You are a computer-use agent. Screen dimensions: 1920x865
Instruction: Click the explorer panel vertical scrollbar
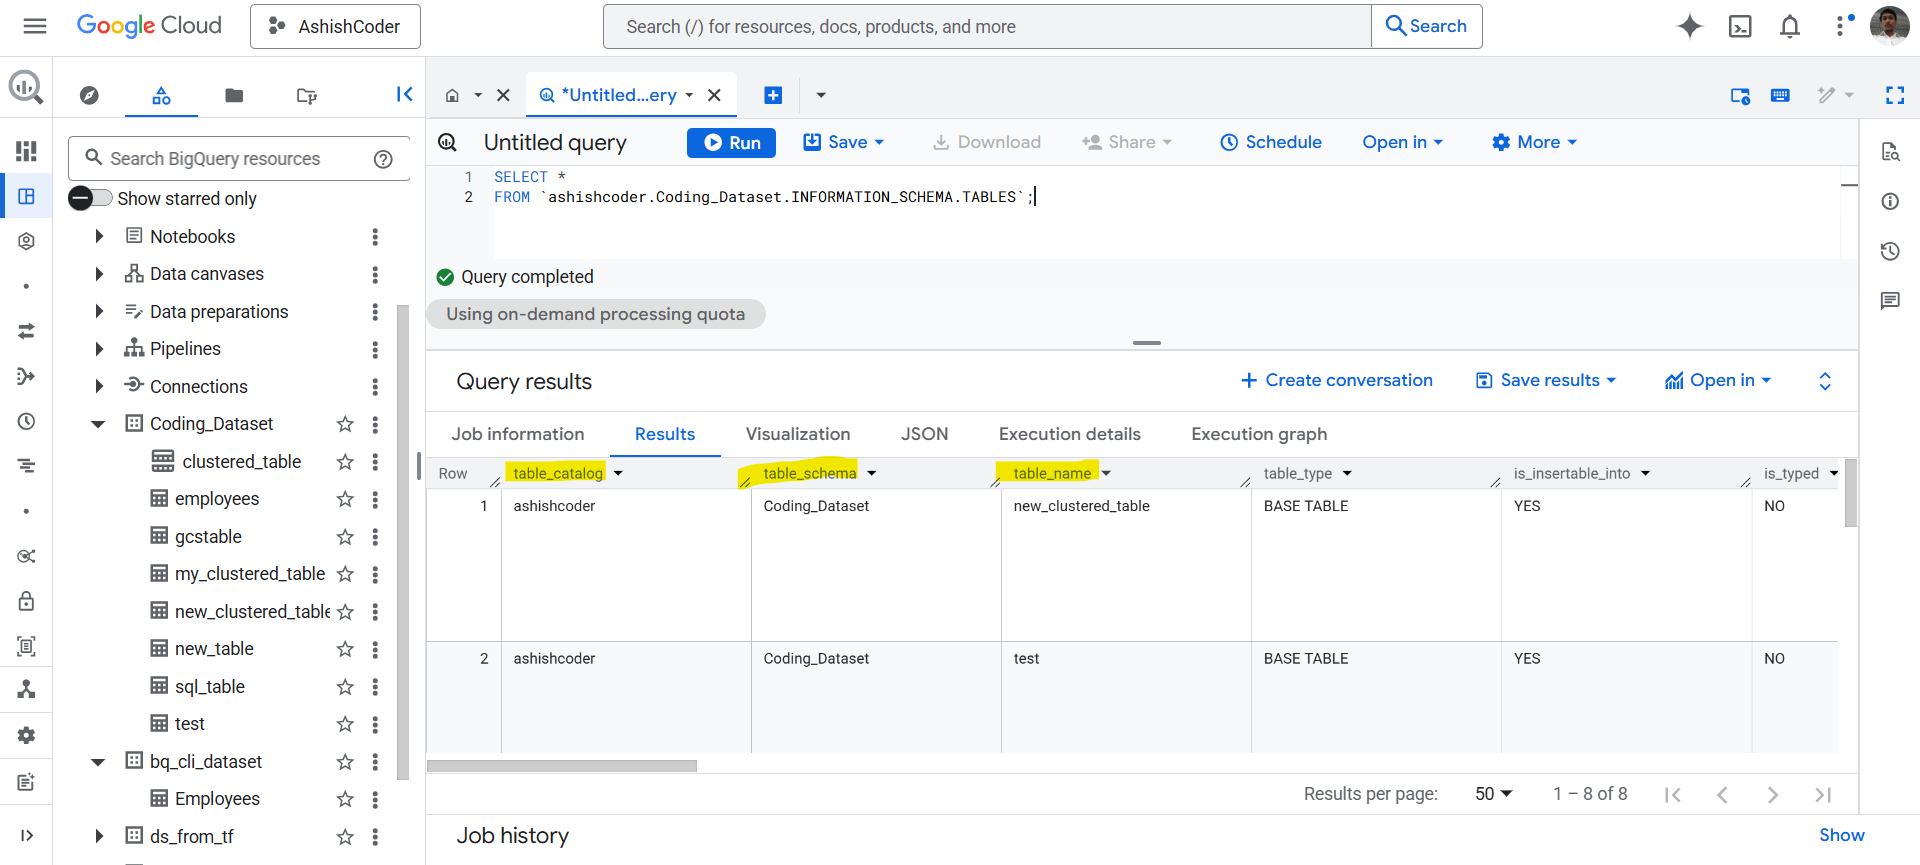pos(403,541)
